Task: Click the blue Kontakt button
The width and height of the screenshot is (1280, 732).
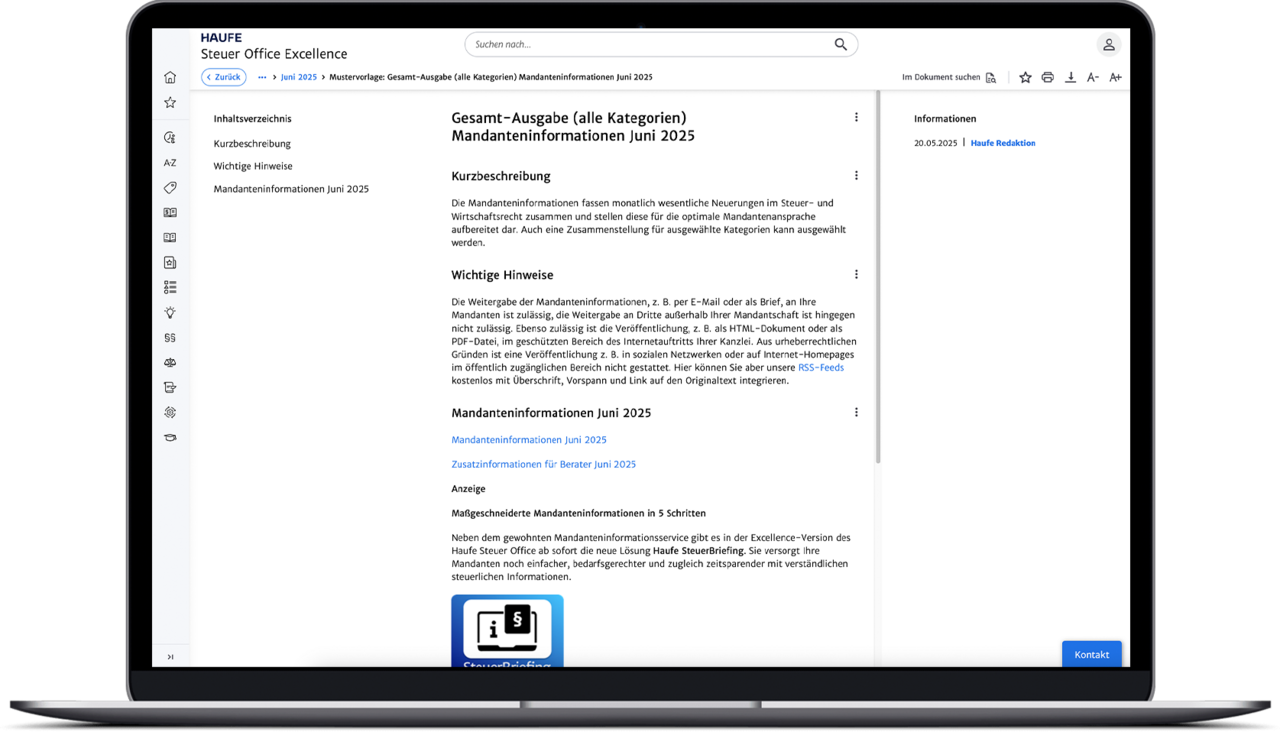Action: [1092, 654]
